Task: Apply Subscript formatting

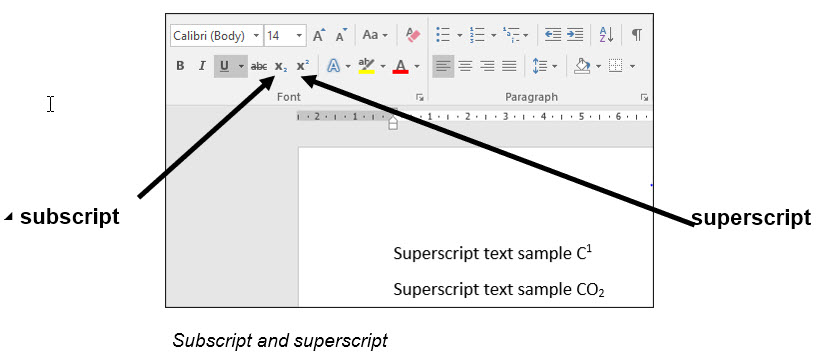Action: (280, 66)
